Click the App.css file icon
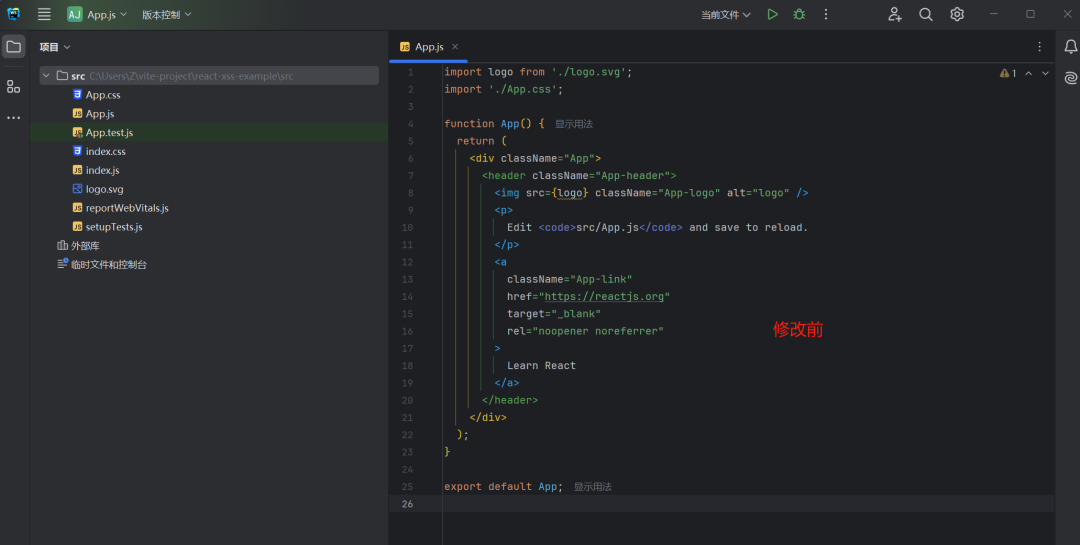1080x545 pixels. (77, 94)
